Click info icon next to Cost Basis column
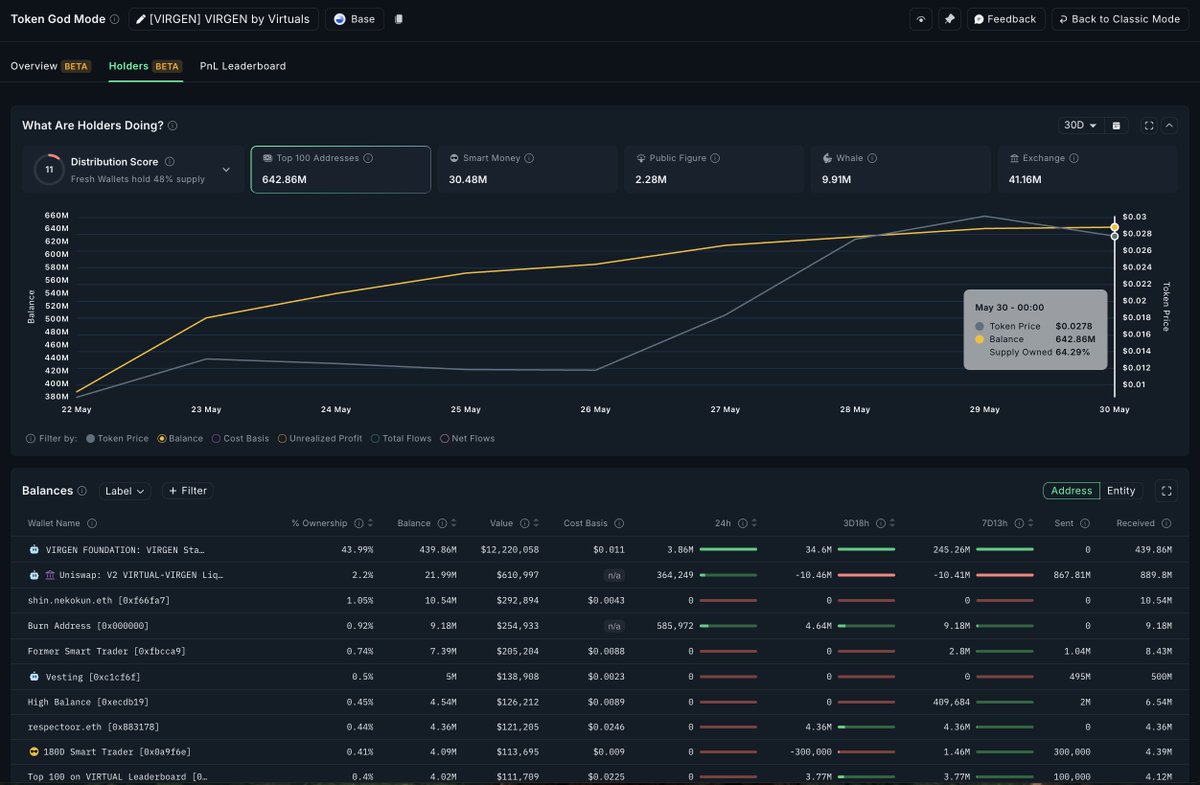Viewport: 1200px width, 785px height. point(619,523)
